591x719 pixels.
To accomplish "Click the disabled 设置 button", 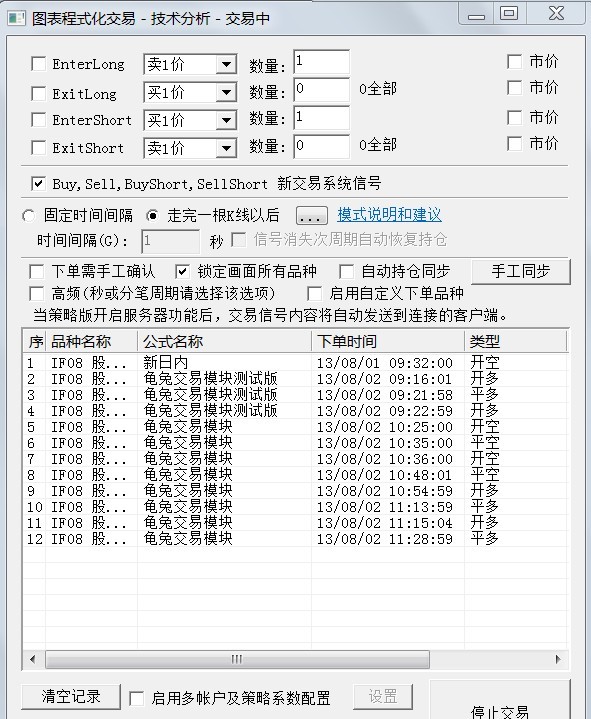I will click(383, 697).
